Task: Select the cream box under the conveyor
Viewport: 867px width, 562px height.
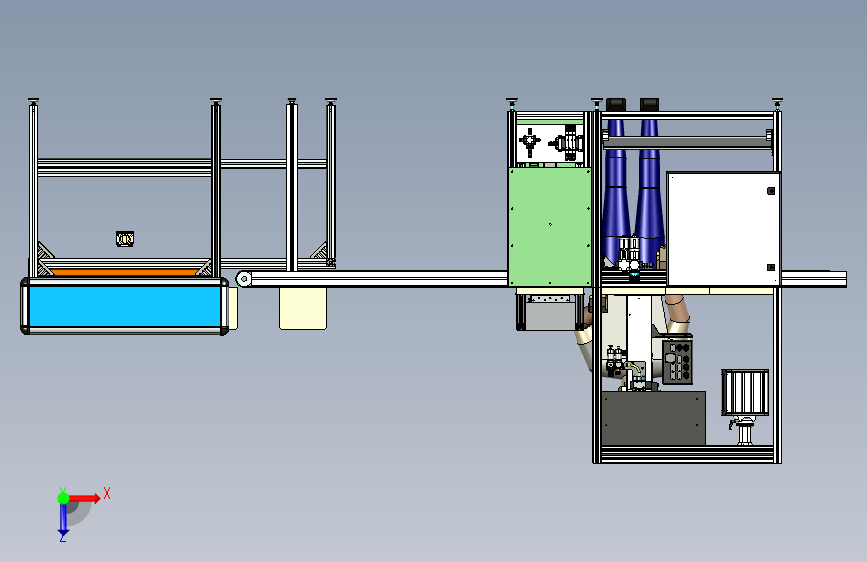Action: pyautogui.click(x=303, y=308)
